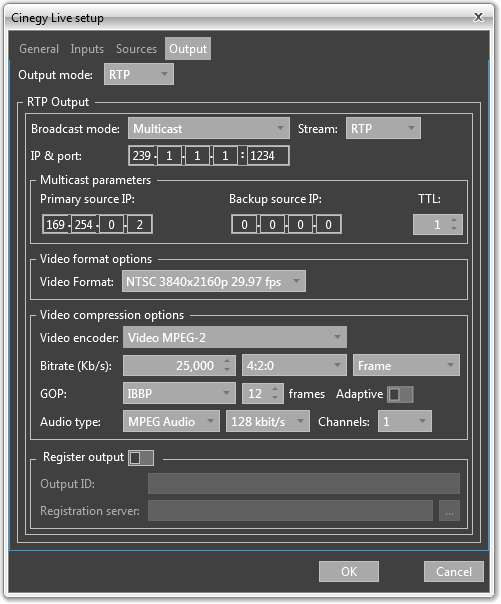The width and height of the screenshot is (501, 604).
Task: Click the first Backup source IP octet
Action: tap(244, 225)
